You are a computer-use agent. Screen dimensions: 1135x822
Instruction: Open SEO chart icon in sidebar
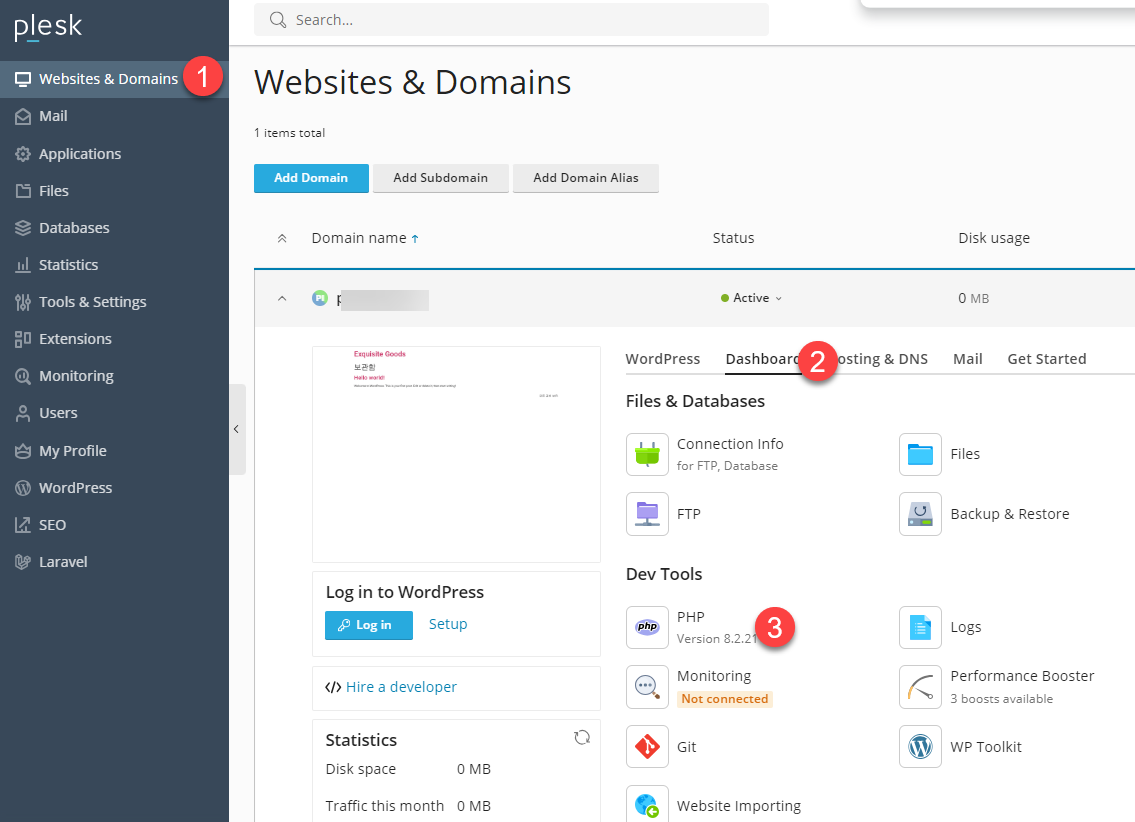click(x=23, y=525)
